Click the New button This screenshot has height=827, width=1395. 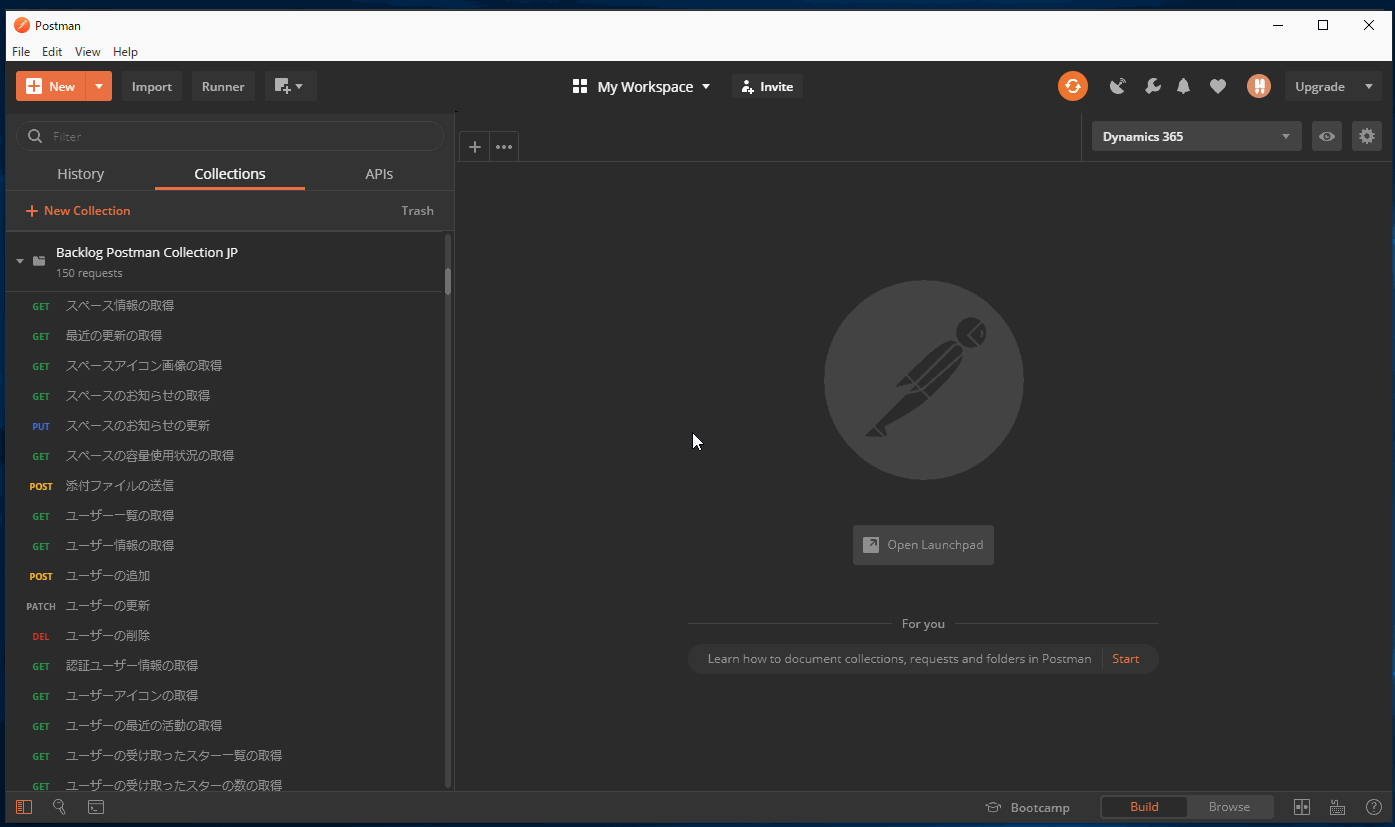51,86
